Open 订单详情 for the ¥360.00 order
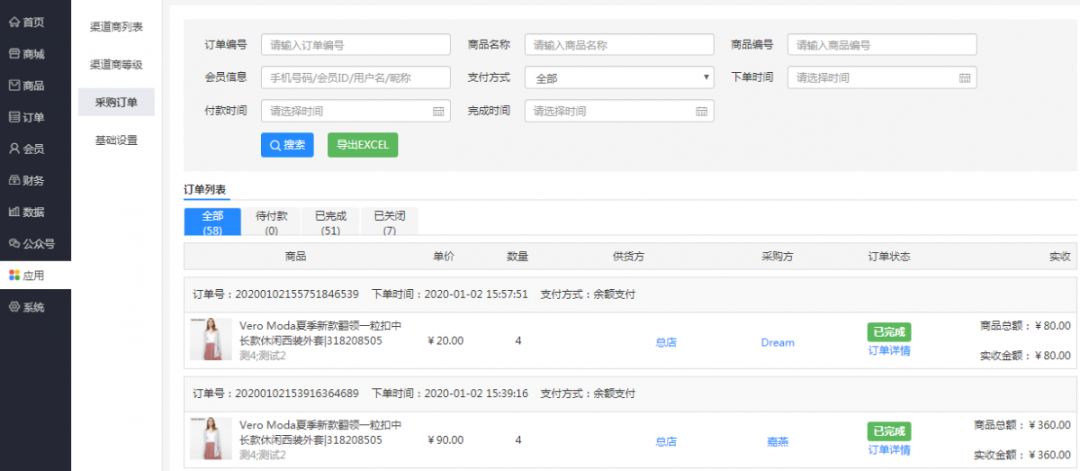This screenshot has width=1080, height=471. [889, 450]
